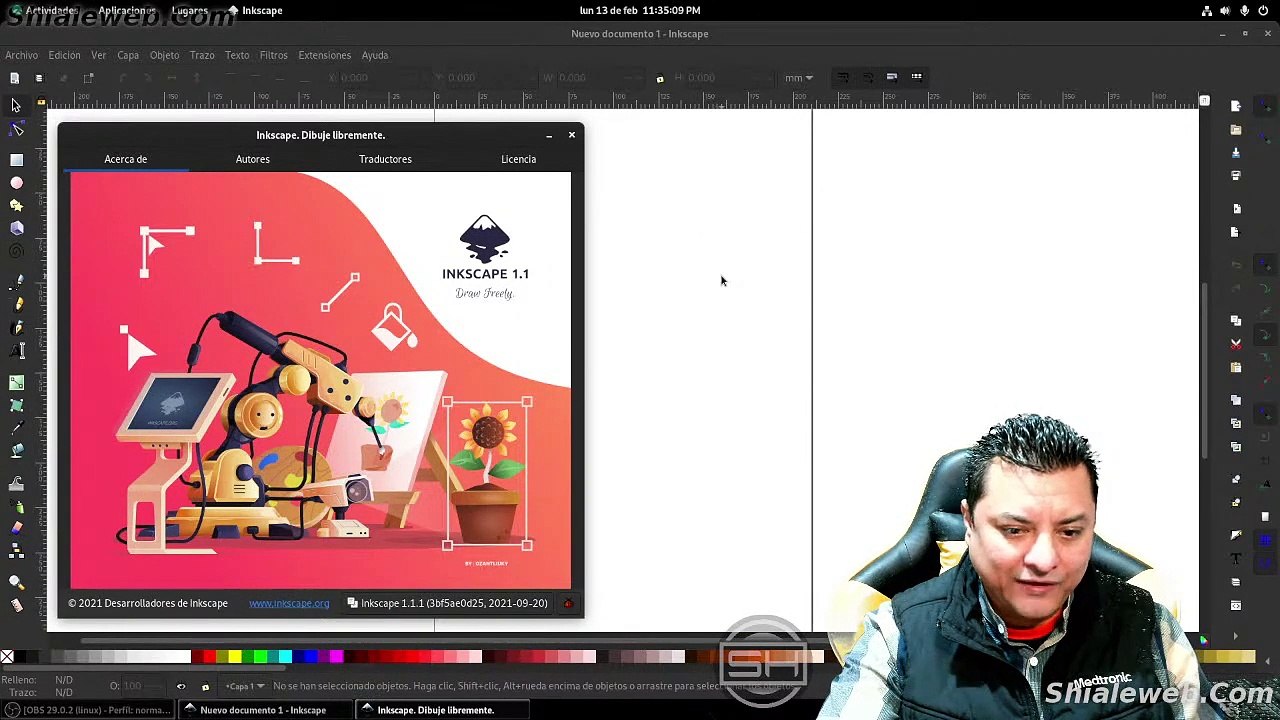Image resolution: width=1280 pixels, height=720 pixels.
Task: Click the Print icon in command bar
Action: pos(1236,176)
